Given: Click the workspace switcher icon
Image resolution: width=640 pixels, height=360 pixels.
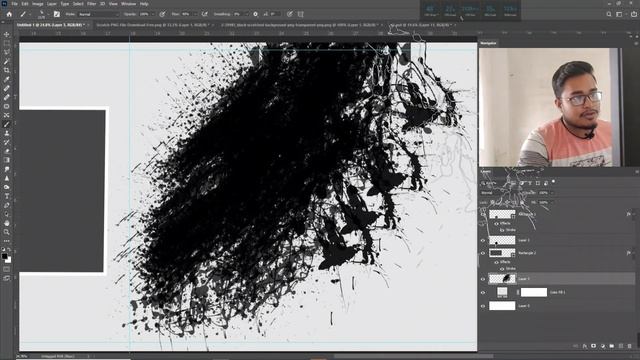Looking at the screenshot, I should [x=619, y=14].
